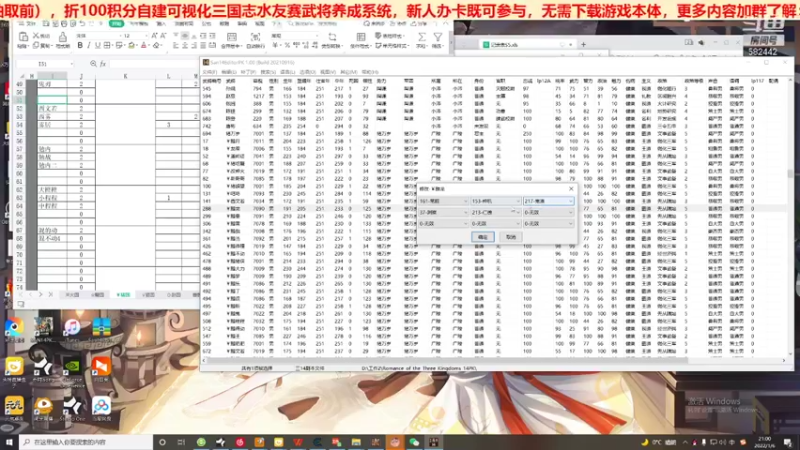
Task: Click the cut scissors icon
Action: click(36, 36)
